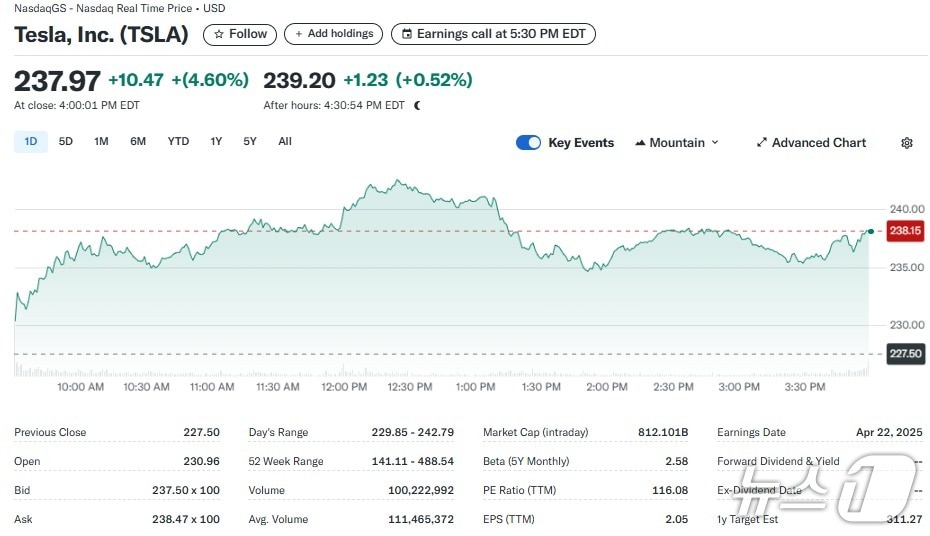The height and width of the screenshot is (536, 930).
Task: Expand the Mountain chart style dropdown chevron
Action: (715, 143)
